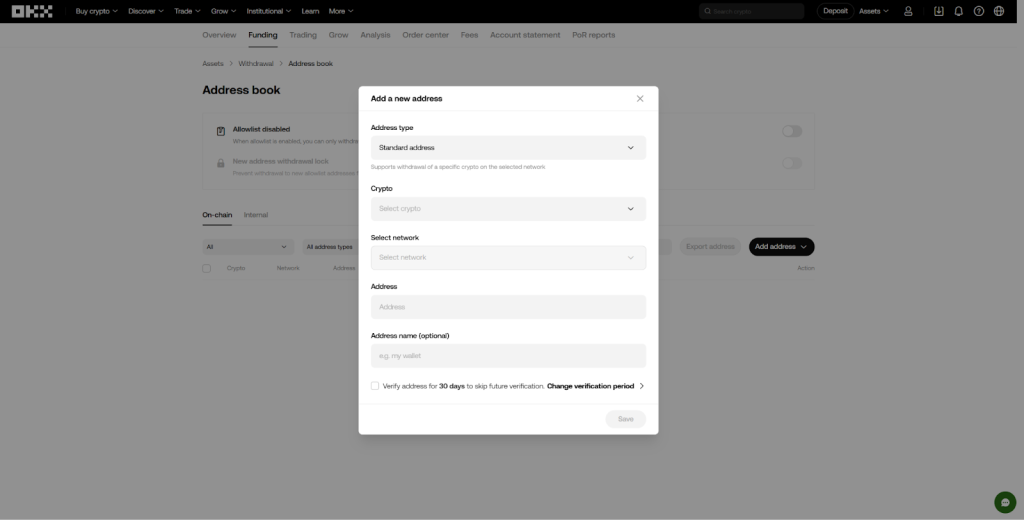Open notifications bell icon

958,11
